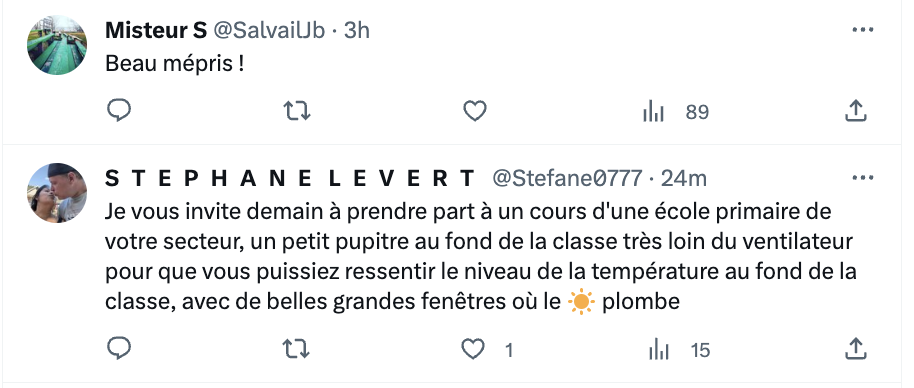914x388 pixels.
Task: Visit the @SalvaiUb handle
Action: (x=269, y=30)
